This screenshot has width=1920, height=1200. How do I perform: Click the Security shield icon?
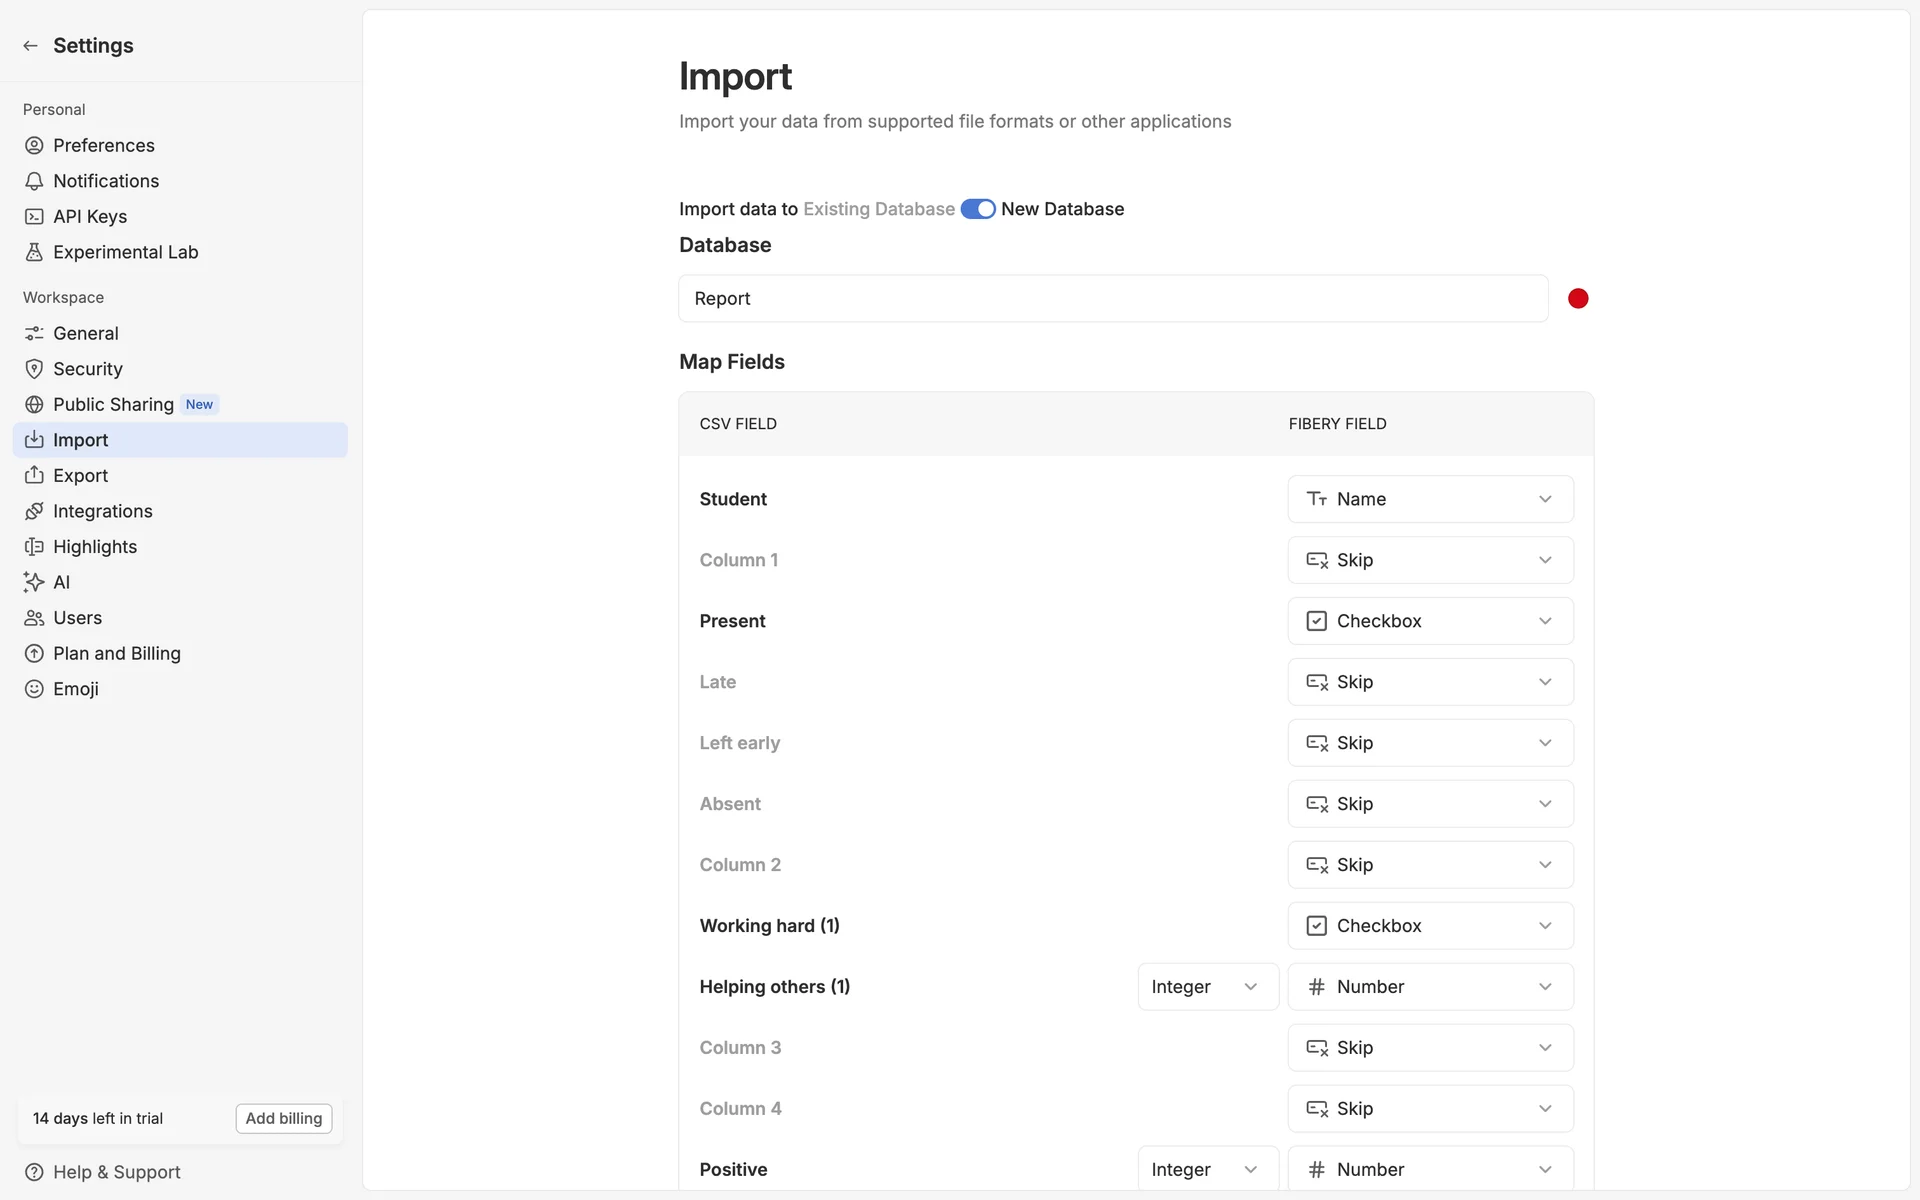[x=34, y=369]
